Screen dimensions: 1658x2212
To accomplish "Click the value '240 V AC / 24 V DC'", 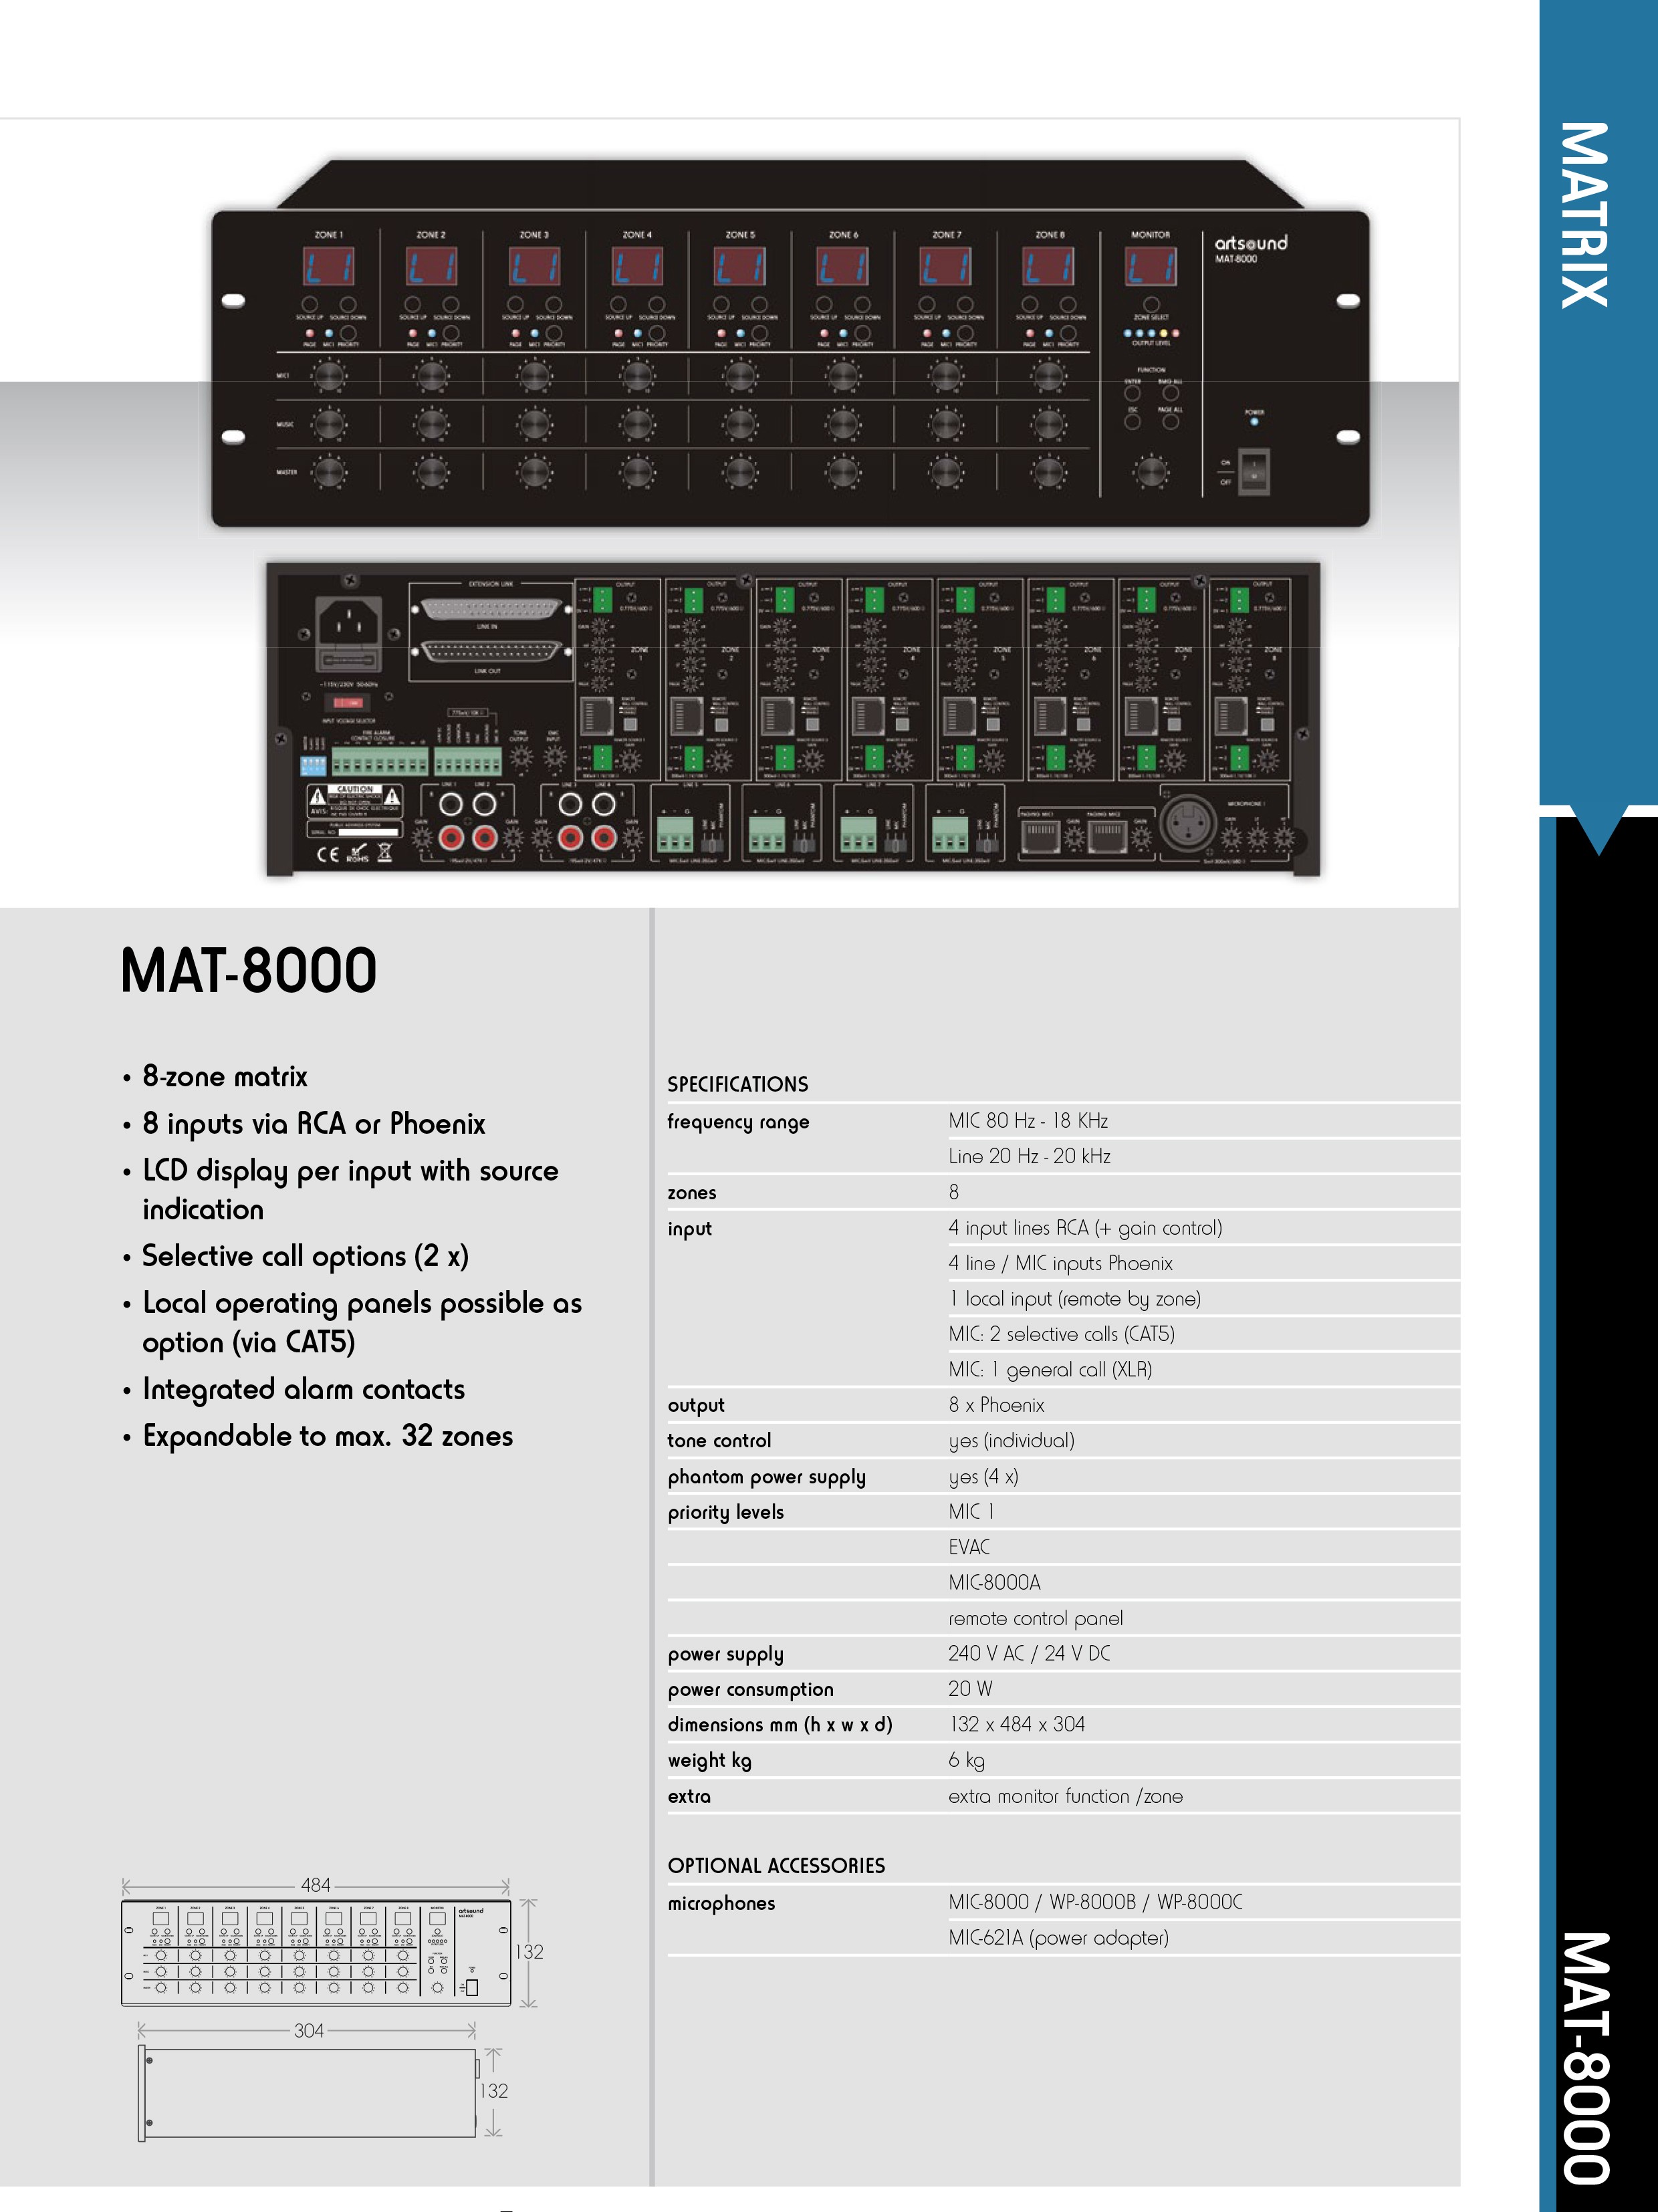I will 1029,1653.
